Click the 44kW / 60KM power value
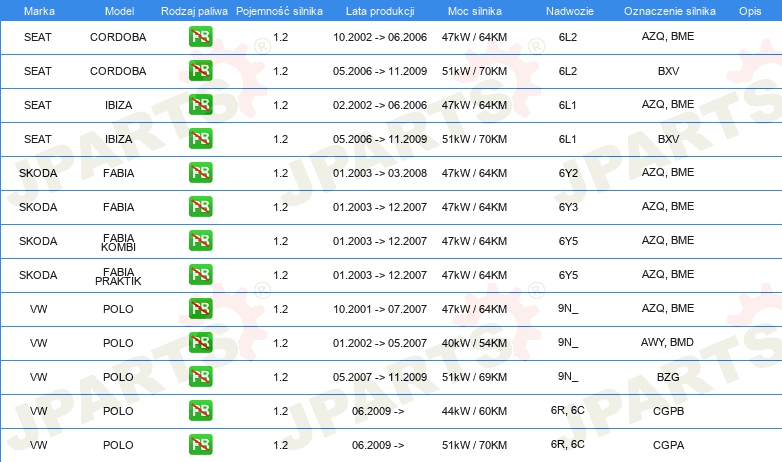Screen dimensions: 782x462 [474, 411]
